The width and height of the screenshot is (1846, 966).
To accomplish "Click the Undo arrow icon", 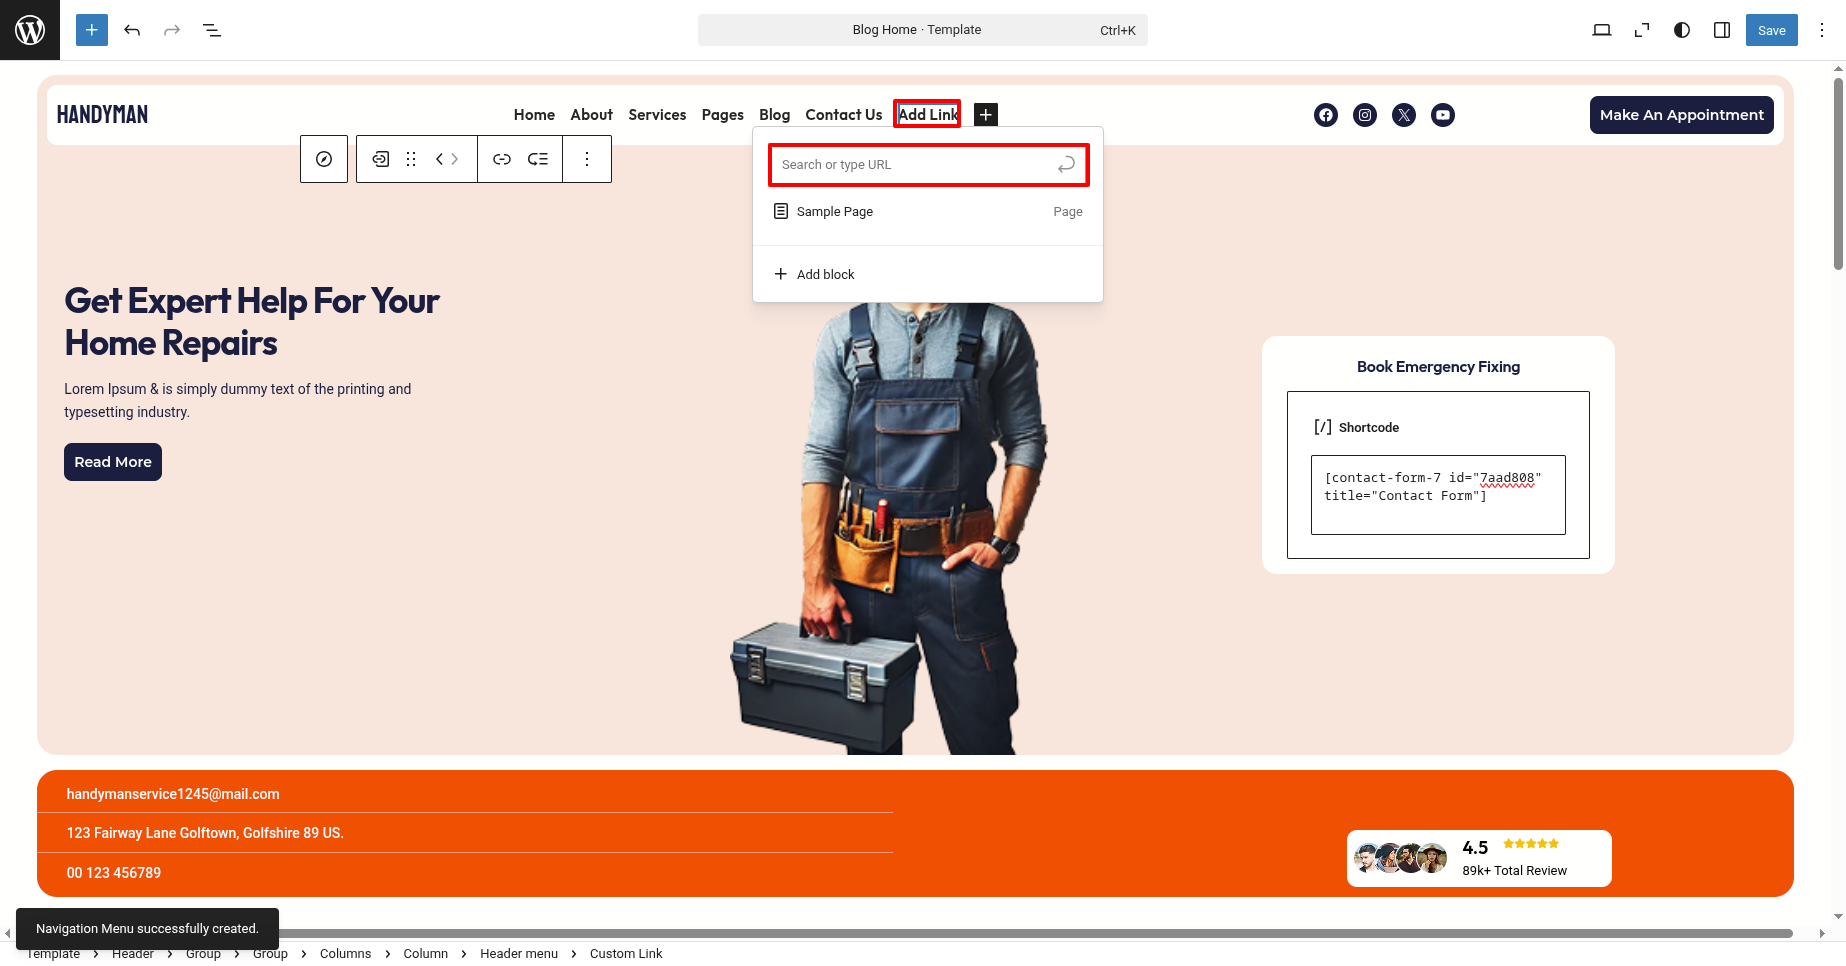I will tap(132, 30).
